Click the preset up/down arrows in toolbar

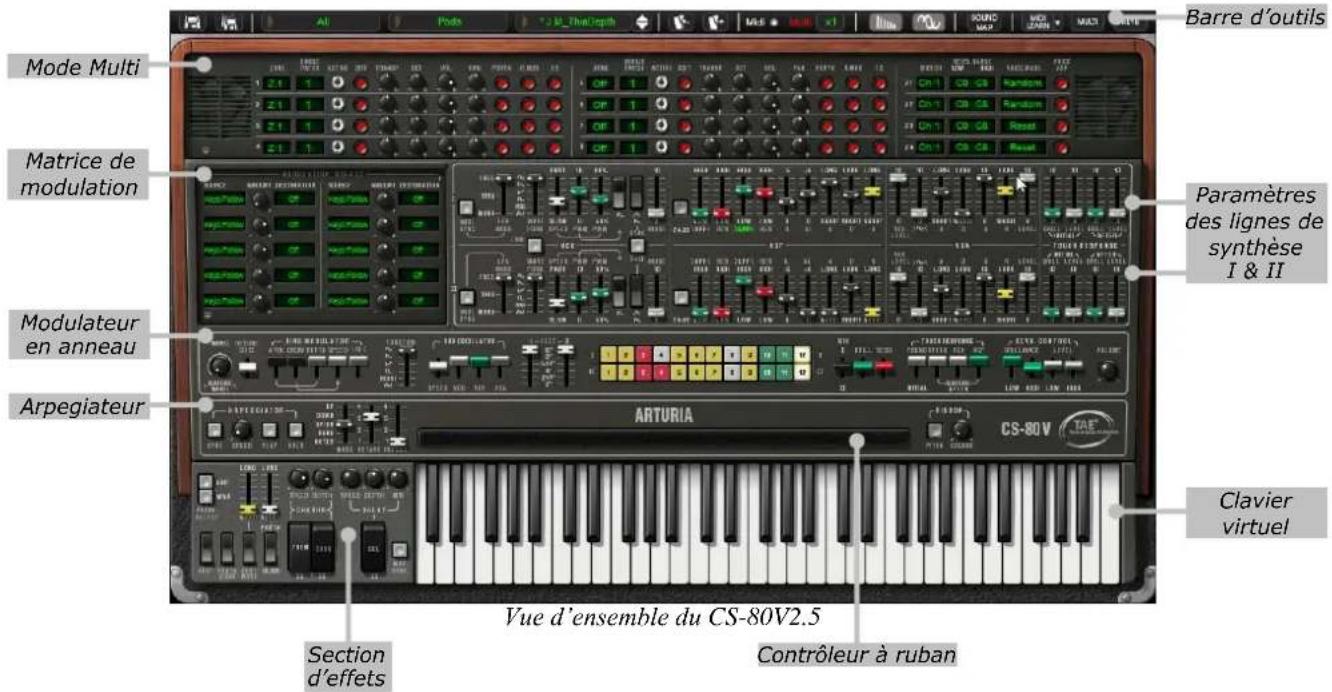coord(642,20)
